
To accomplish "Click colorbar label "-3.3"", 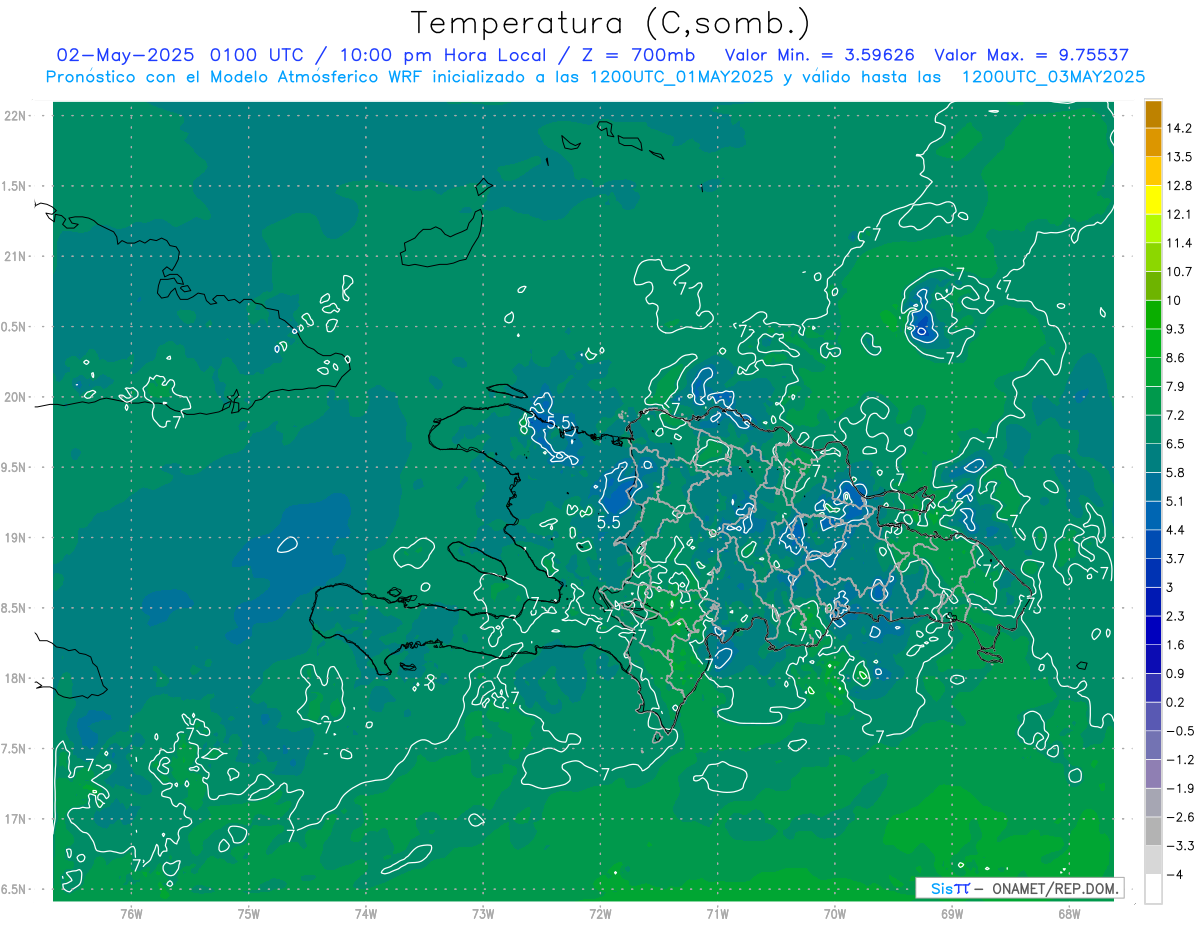I will click(x=1179, y=846).
